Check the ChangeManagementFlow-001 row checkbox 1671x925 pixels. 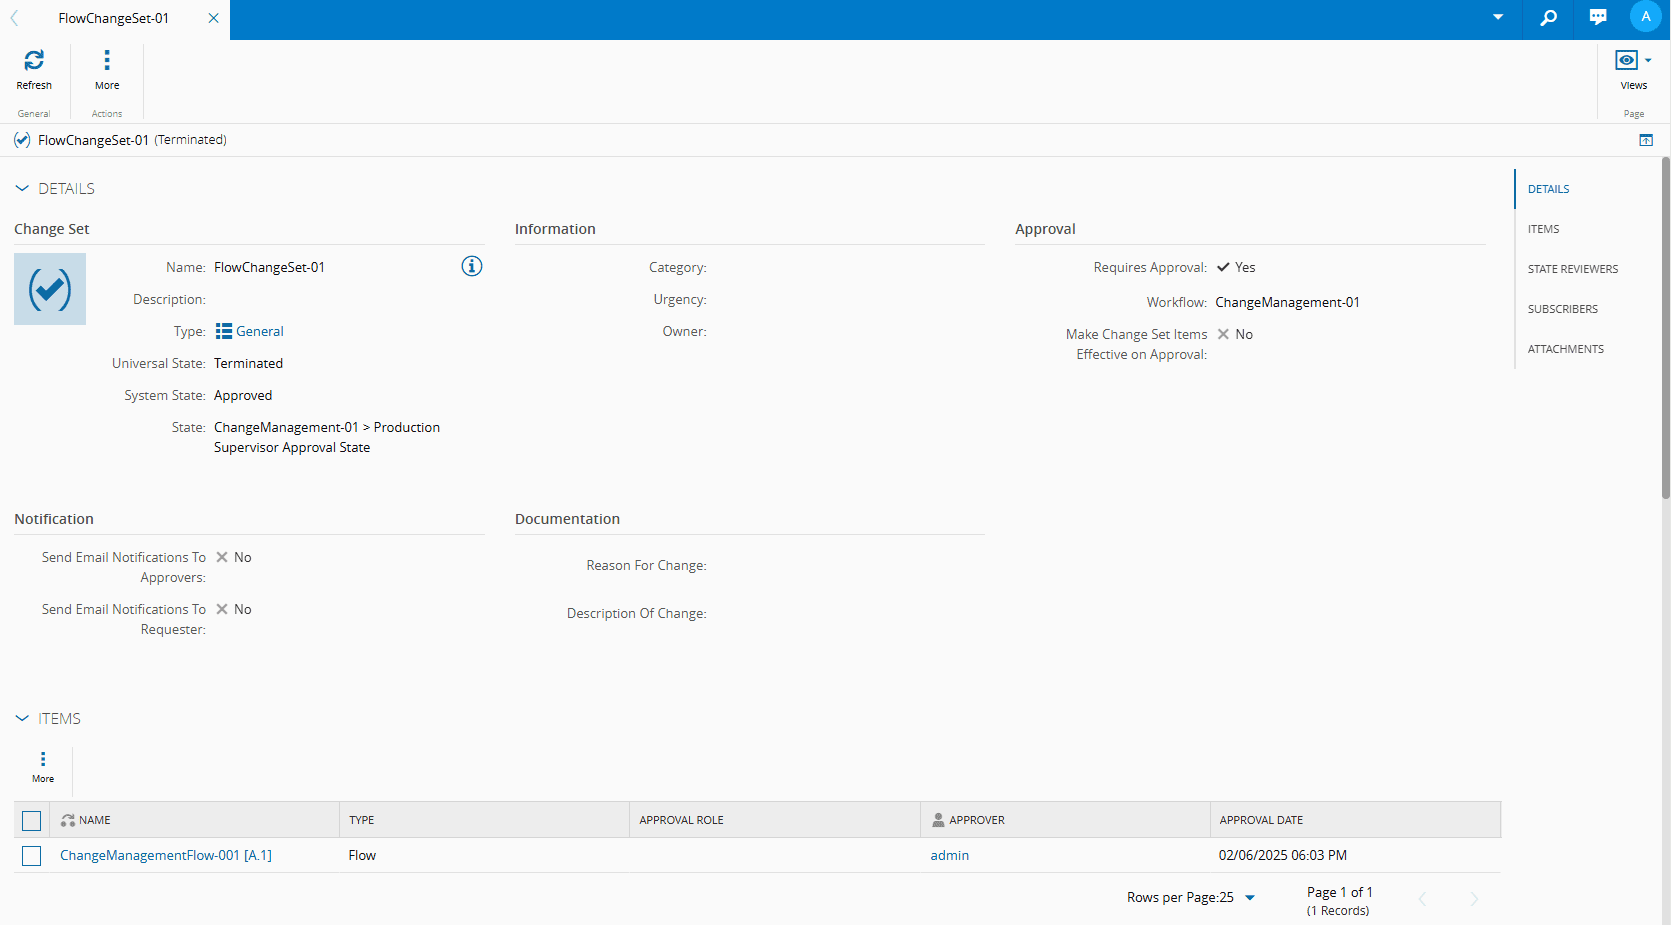click(32, 856)
